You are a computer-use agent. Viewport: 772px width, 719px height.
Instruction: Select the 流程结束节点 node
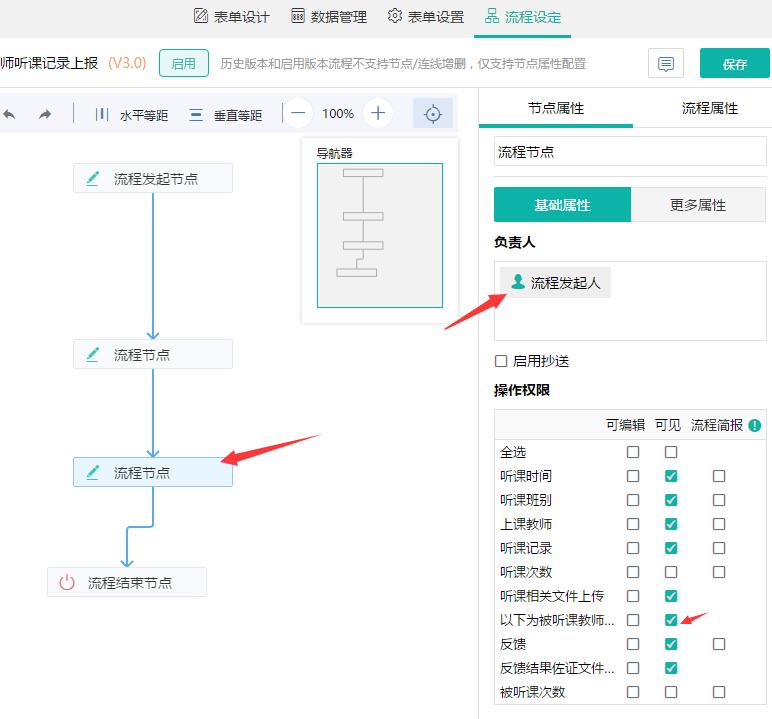[127, 583]
